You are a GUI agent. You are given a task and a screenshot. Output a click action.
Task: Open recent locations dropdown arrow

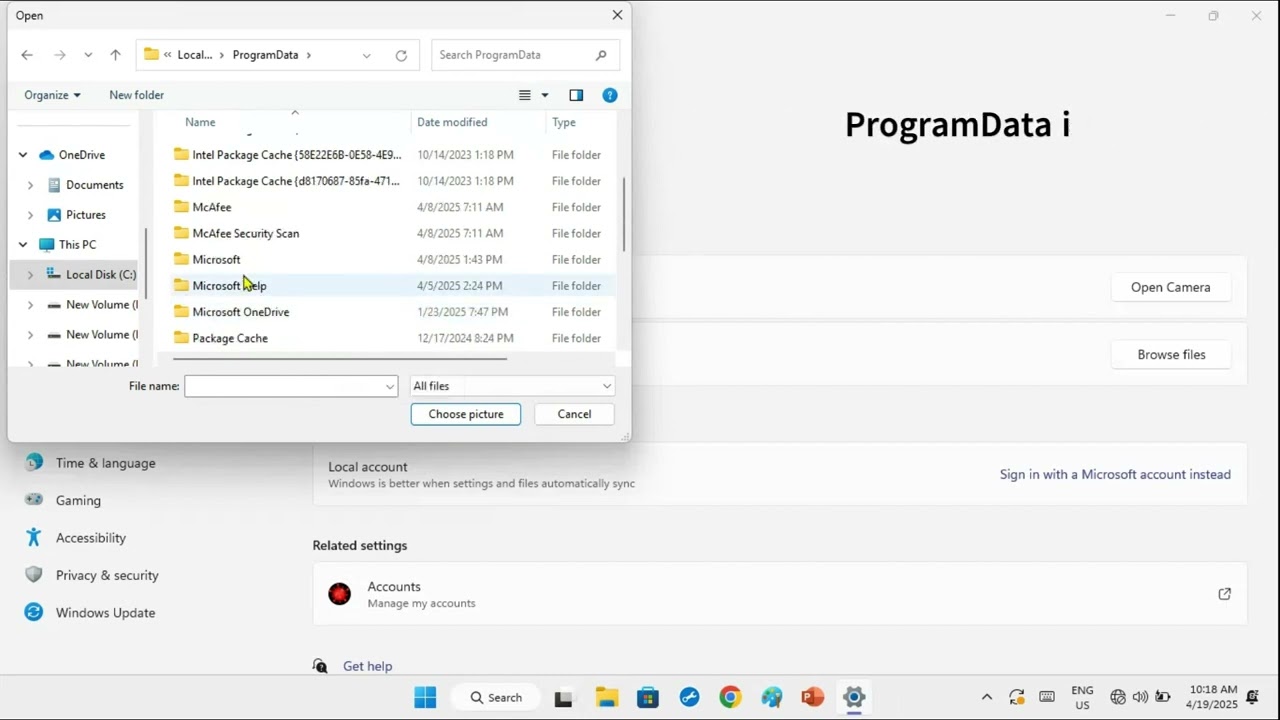(x=88, y=55)
